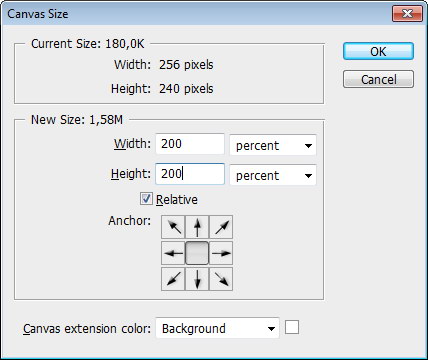The width and height of the screenshot is (428, 360).
Task: Cancel the Canvas Size dialog
Action: tap(378, 79)
